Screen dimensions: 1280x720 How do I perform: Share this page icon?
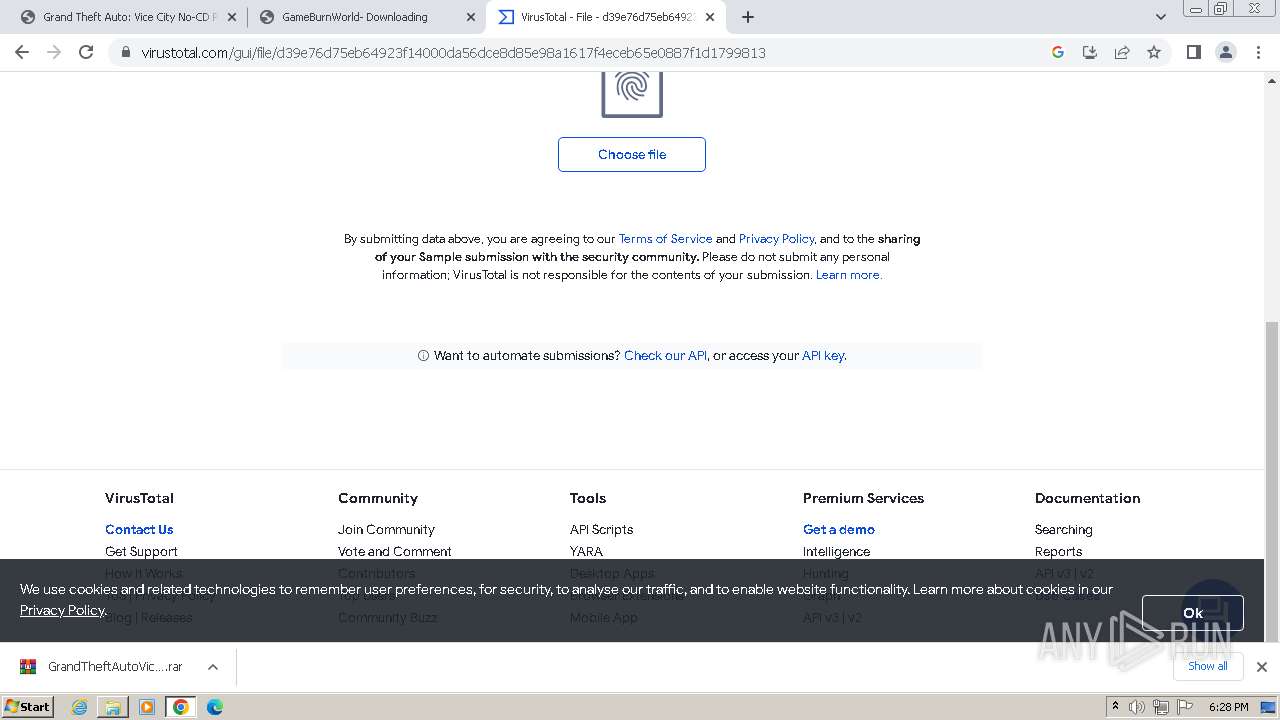click(x=1122, y=52)
